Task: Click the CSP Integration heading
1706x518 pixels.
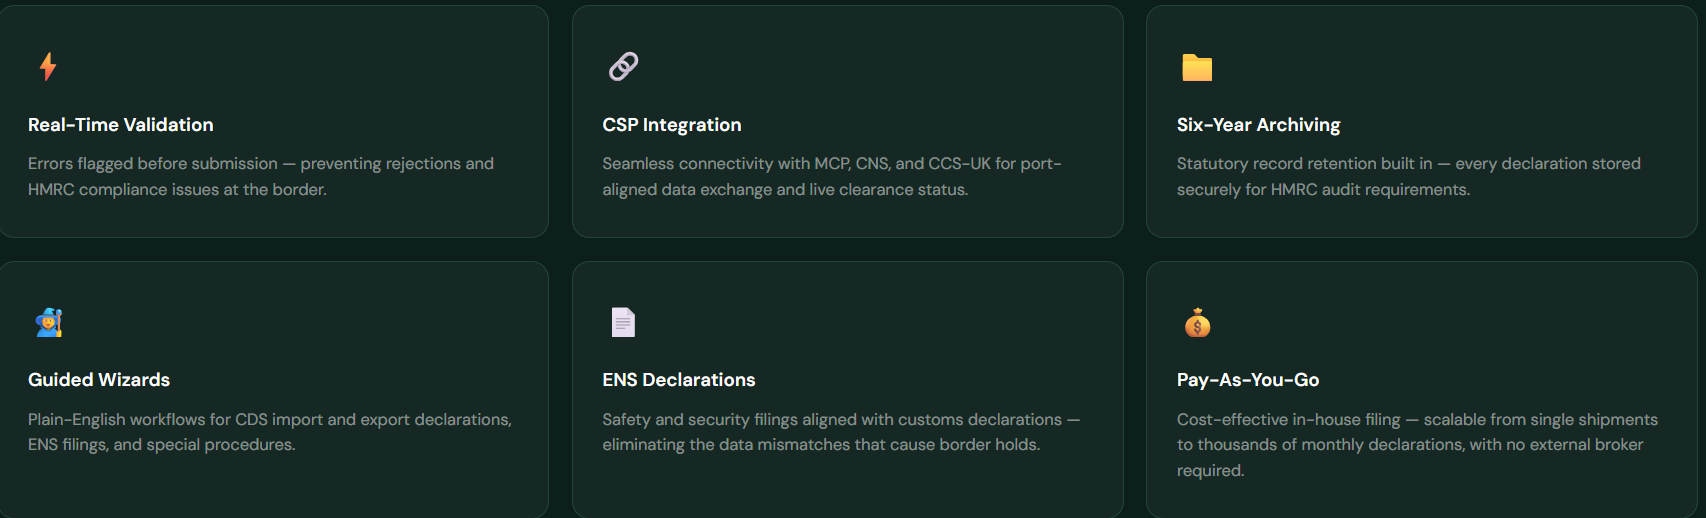Action: pyautogui.click(x=672, y=125)
